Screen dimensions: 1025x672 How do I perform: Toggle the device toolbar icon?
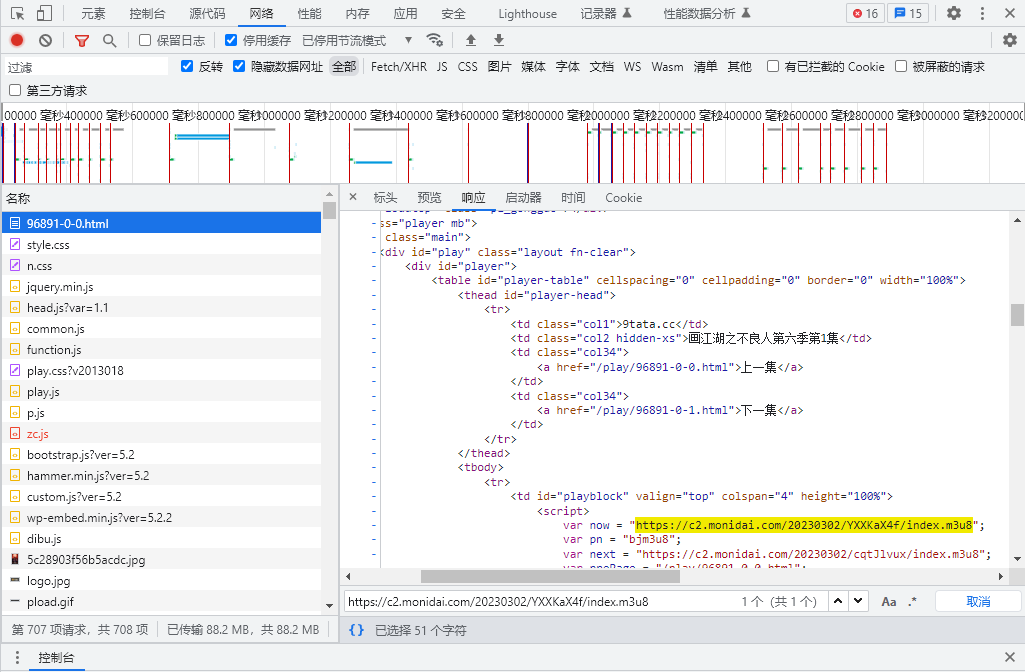click(x=45, y=13)
